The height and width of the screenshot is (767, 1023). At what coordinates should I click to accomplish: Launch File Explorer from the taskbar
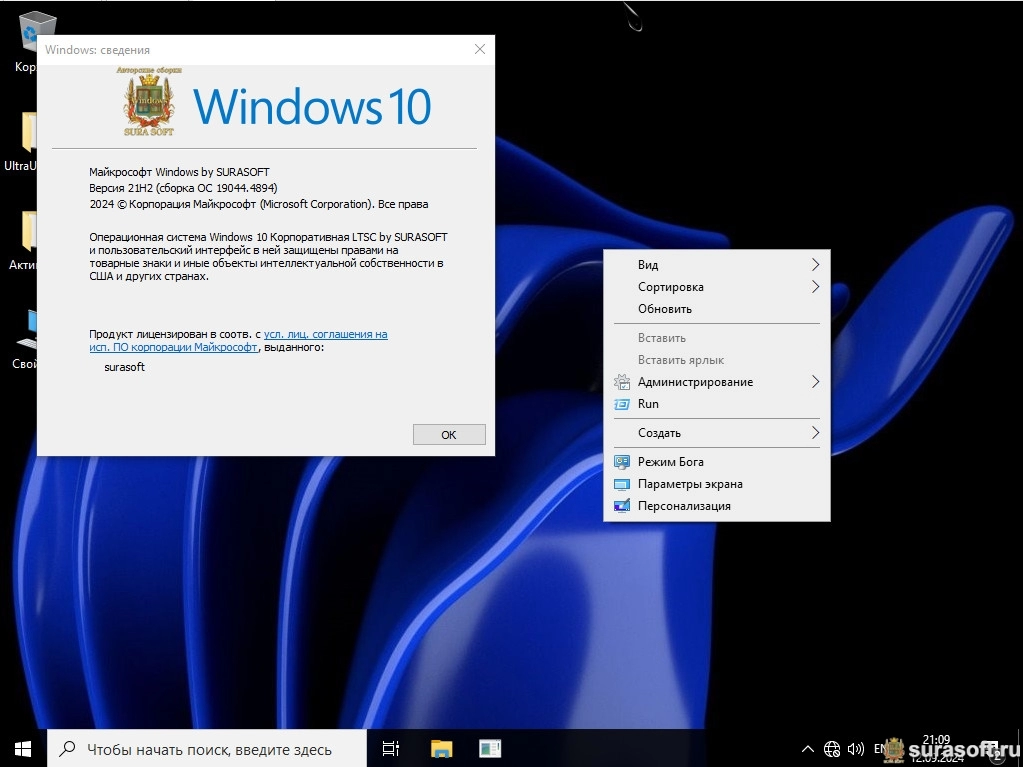(441, 748)
